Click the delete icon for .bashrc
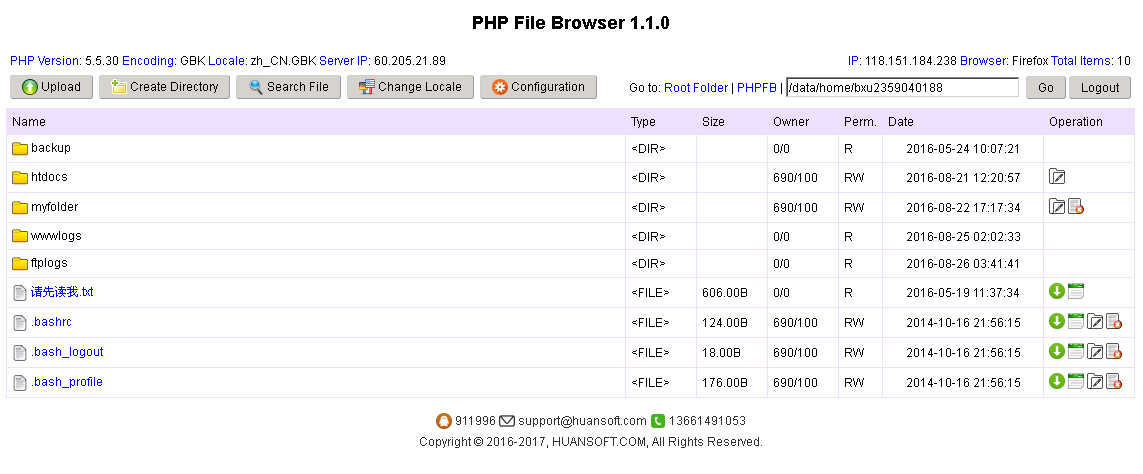Screen dimensions: 1143x474 [1114, 322]
